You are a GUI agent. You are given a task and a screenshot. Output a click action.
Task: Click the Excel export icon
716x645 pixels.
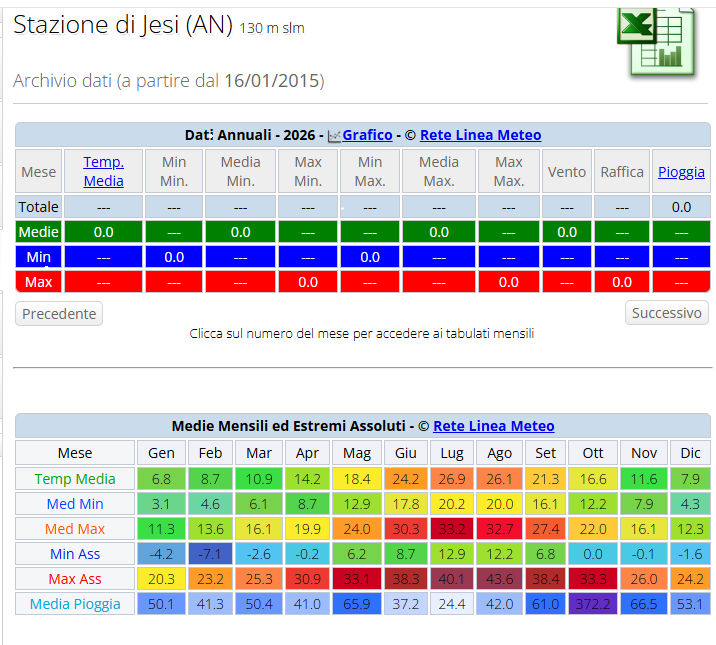655,40
